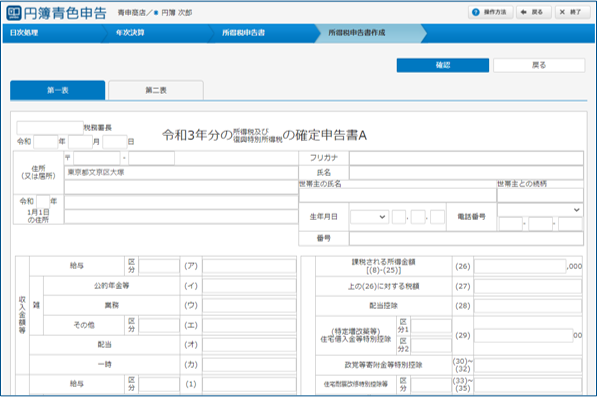Click the submission date 月 field

[x=80, y=142]
